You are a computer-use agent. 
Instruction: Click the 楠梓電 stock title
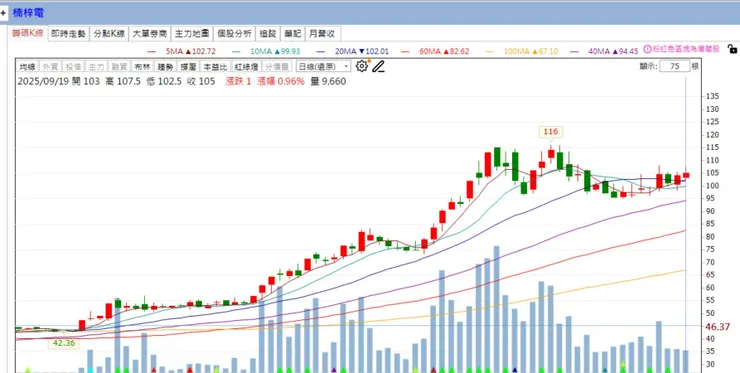coord(28,13)
